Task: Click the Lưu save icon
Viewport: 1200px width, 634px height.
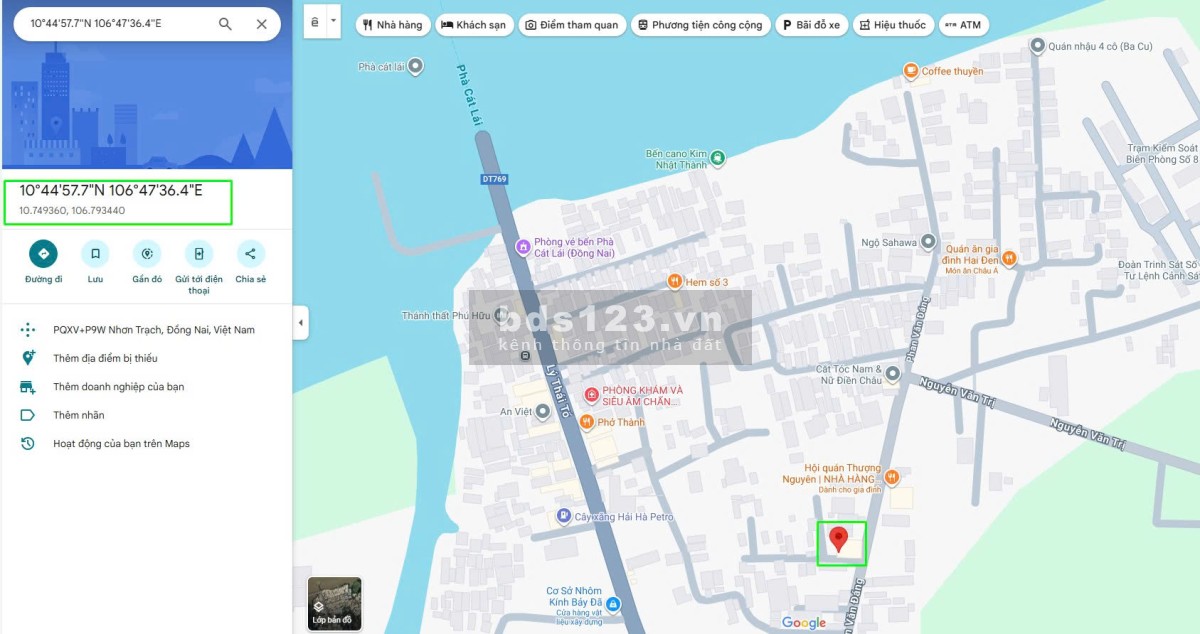Action: (x=95, y=254)
